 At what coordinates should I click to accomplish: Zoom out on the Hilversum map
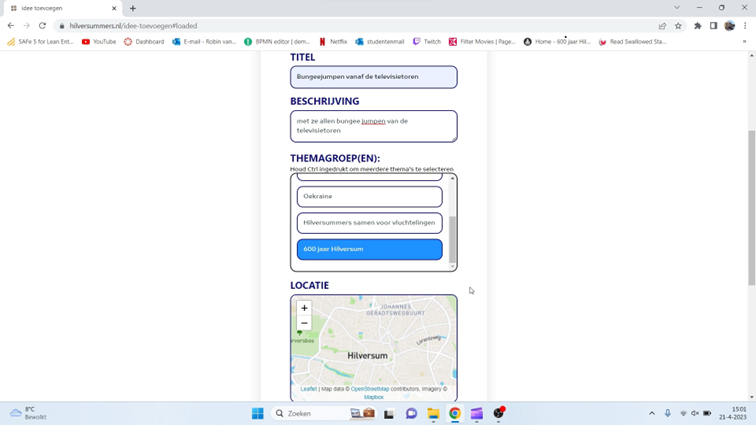[x=304, y=323]
